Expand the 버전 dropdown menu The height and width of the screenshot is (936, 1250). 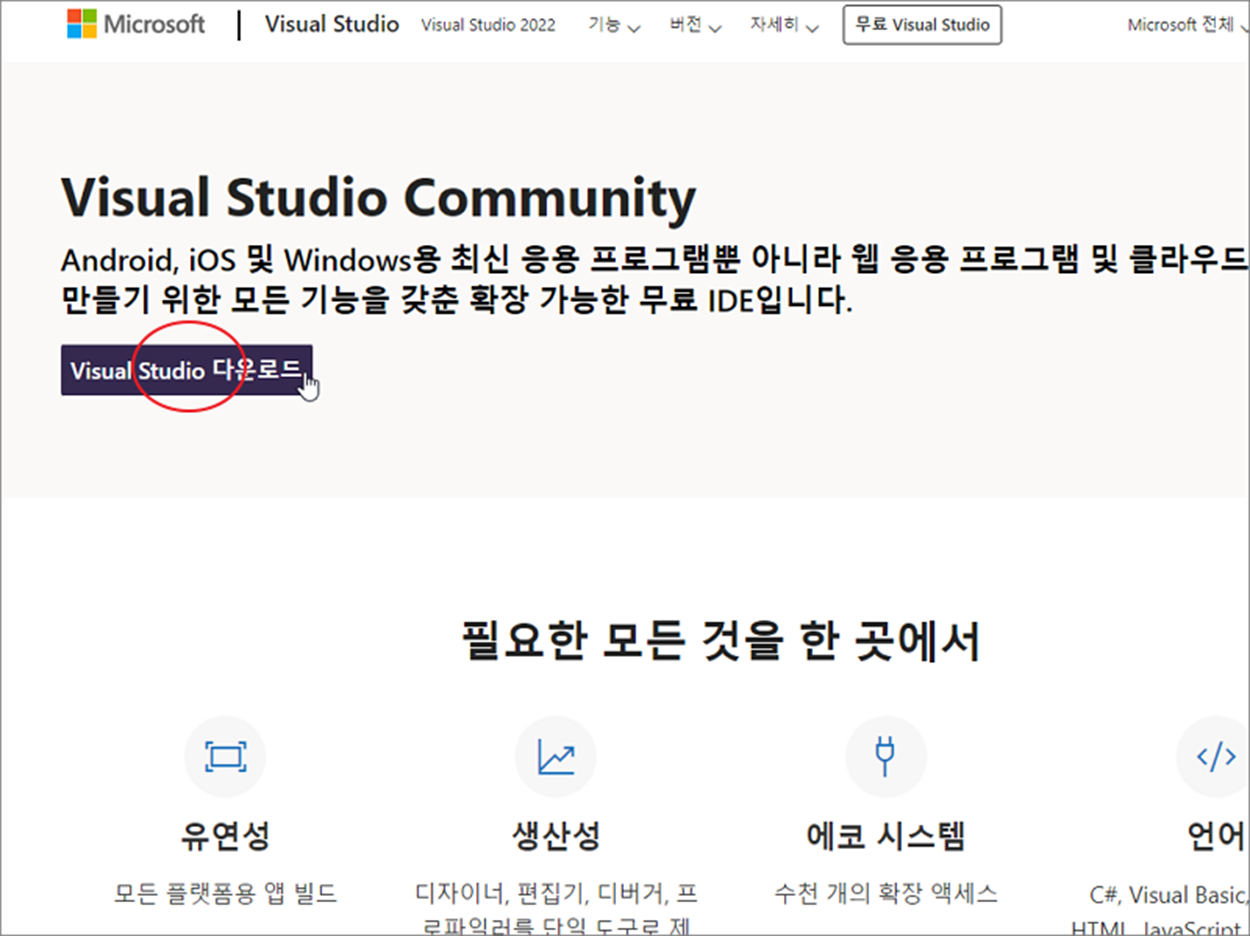point(695,26)
